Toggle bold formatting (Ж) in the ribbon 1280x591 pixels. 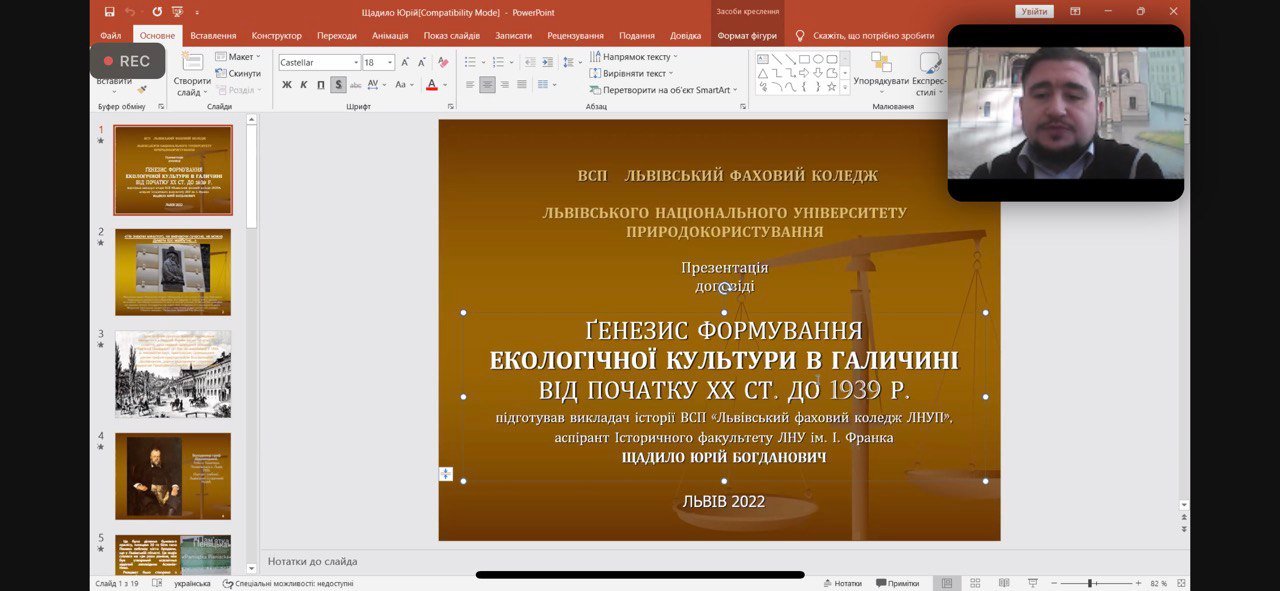tap(287, 85)
